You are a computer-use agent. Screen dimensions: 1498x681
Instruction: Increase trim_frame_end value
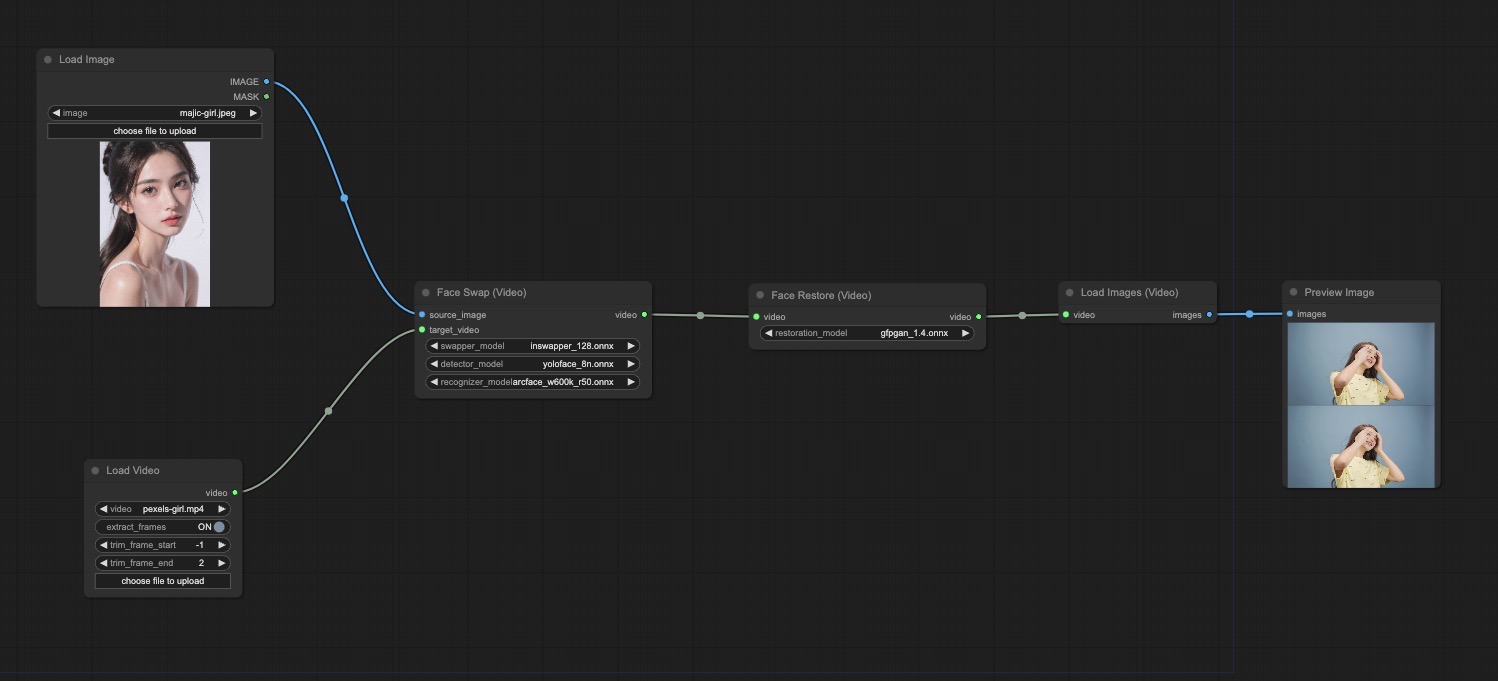(221, 563)
